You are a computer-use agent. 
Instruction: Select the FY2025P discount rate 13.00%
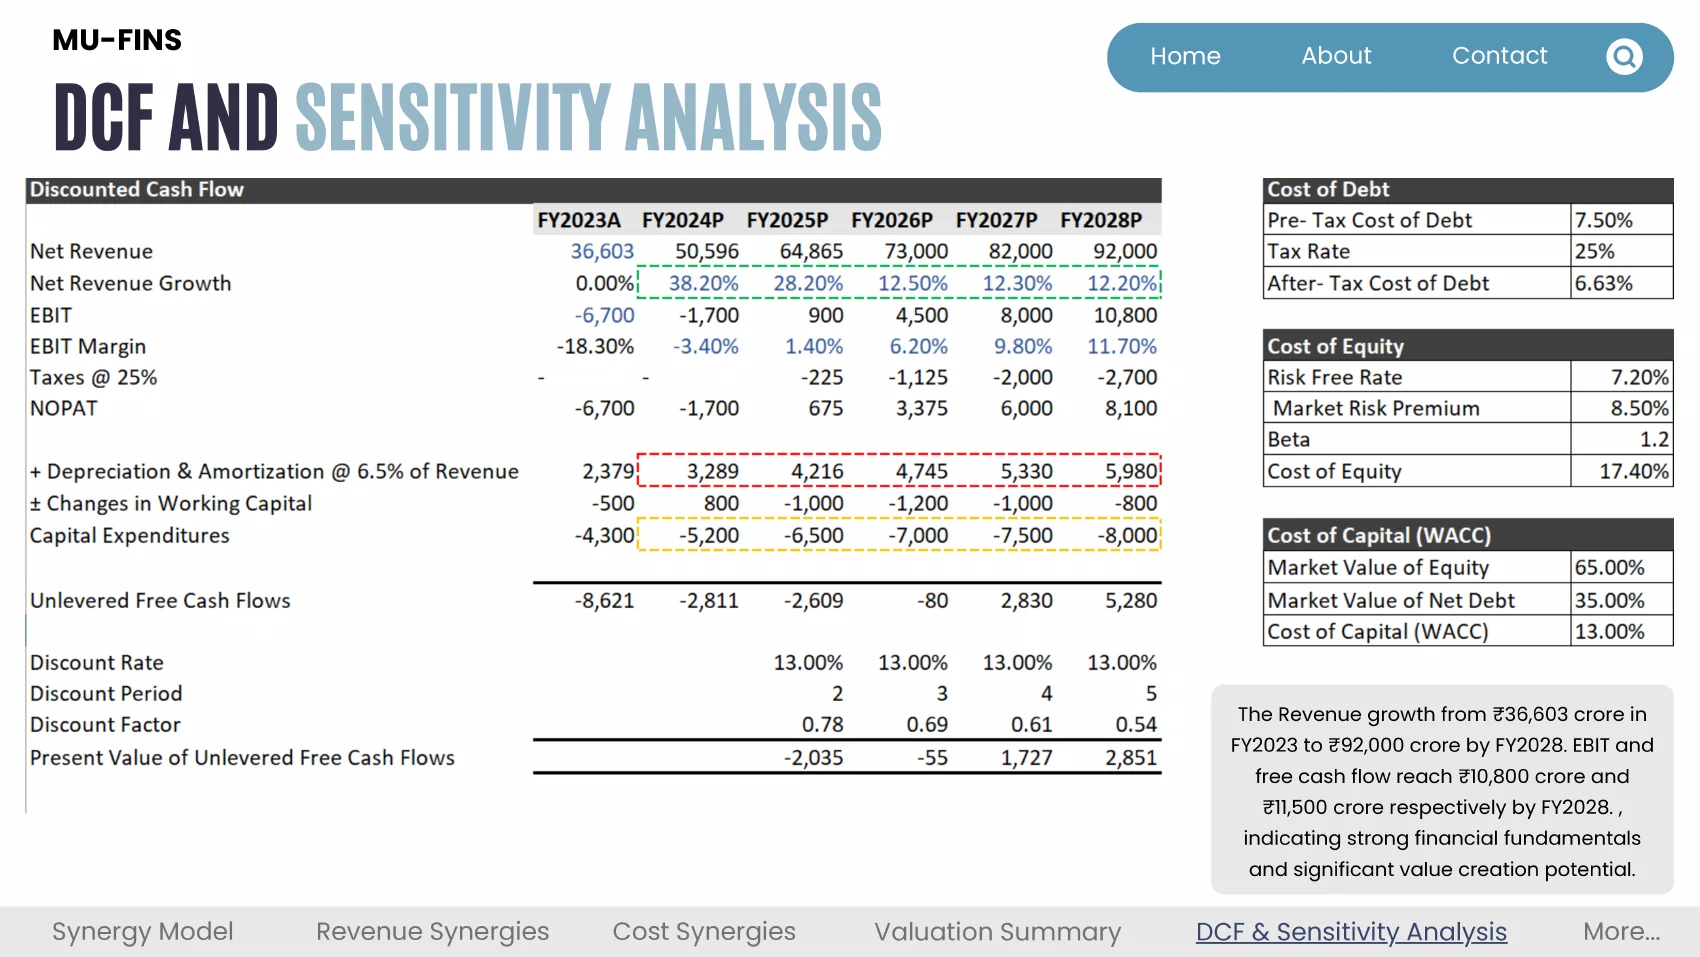(808, 662)
